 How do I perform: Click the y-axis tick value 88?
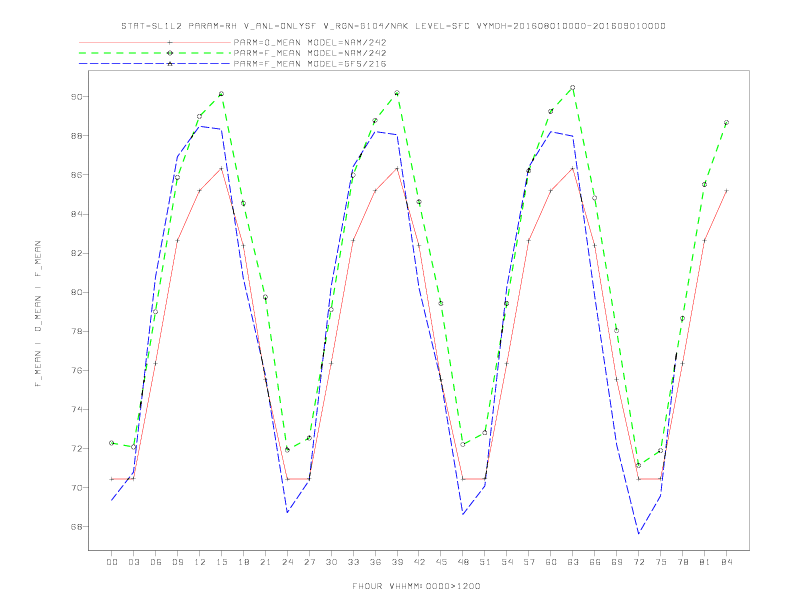click(77, 136)
